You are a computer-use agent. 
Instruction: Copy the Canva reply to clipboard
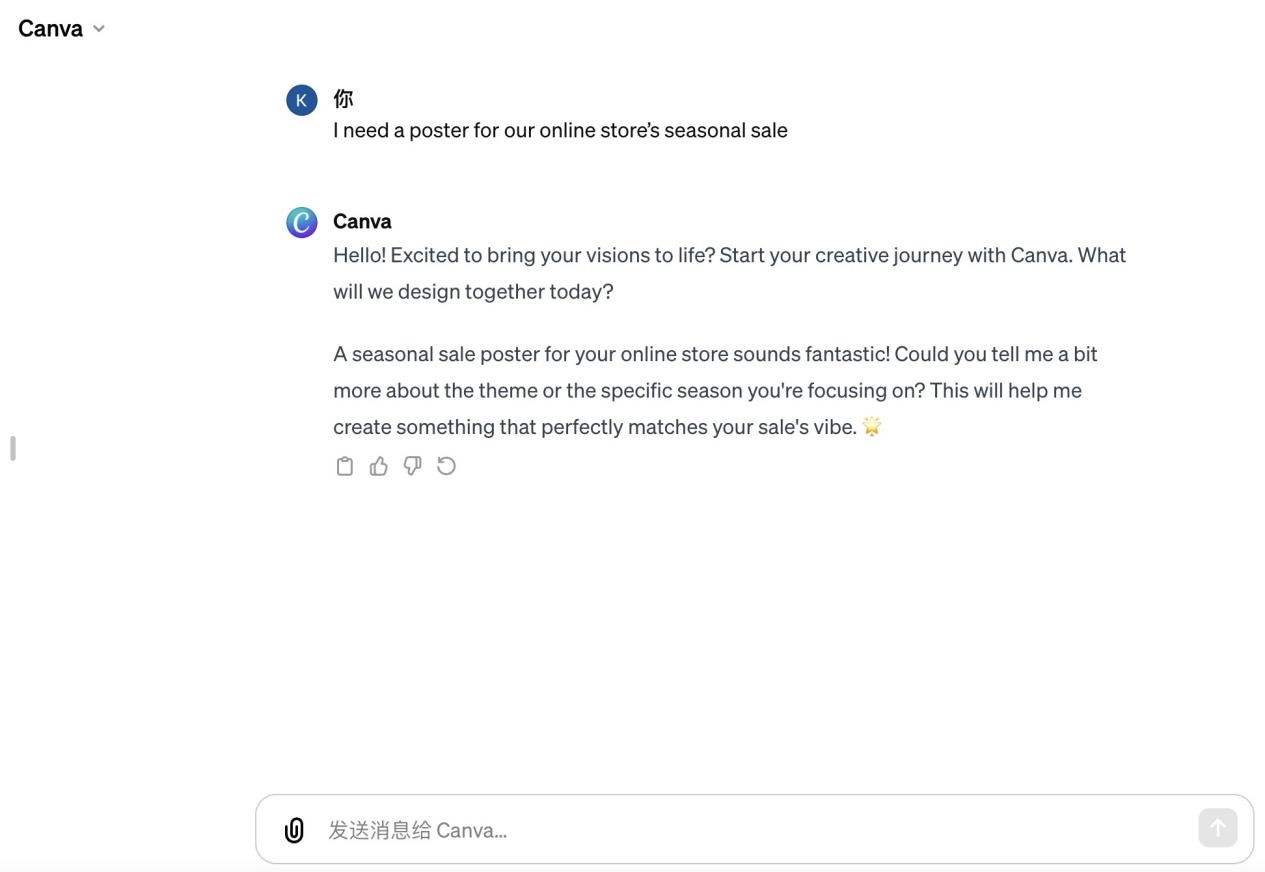click(x=345, y=466)
